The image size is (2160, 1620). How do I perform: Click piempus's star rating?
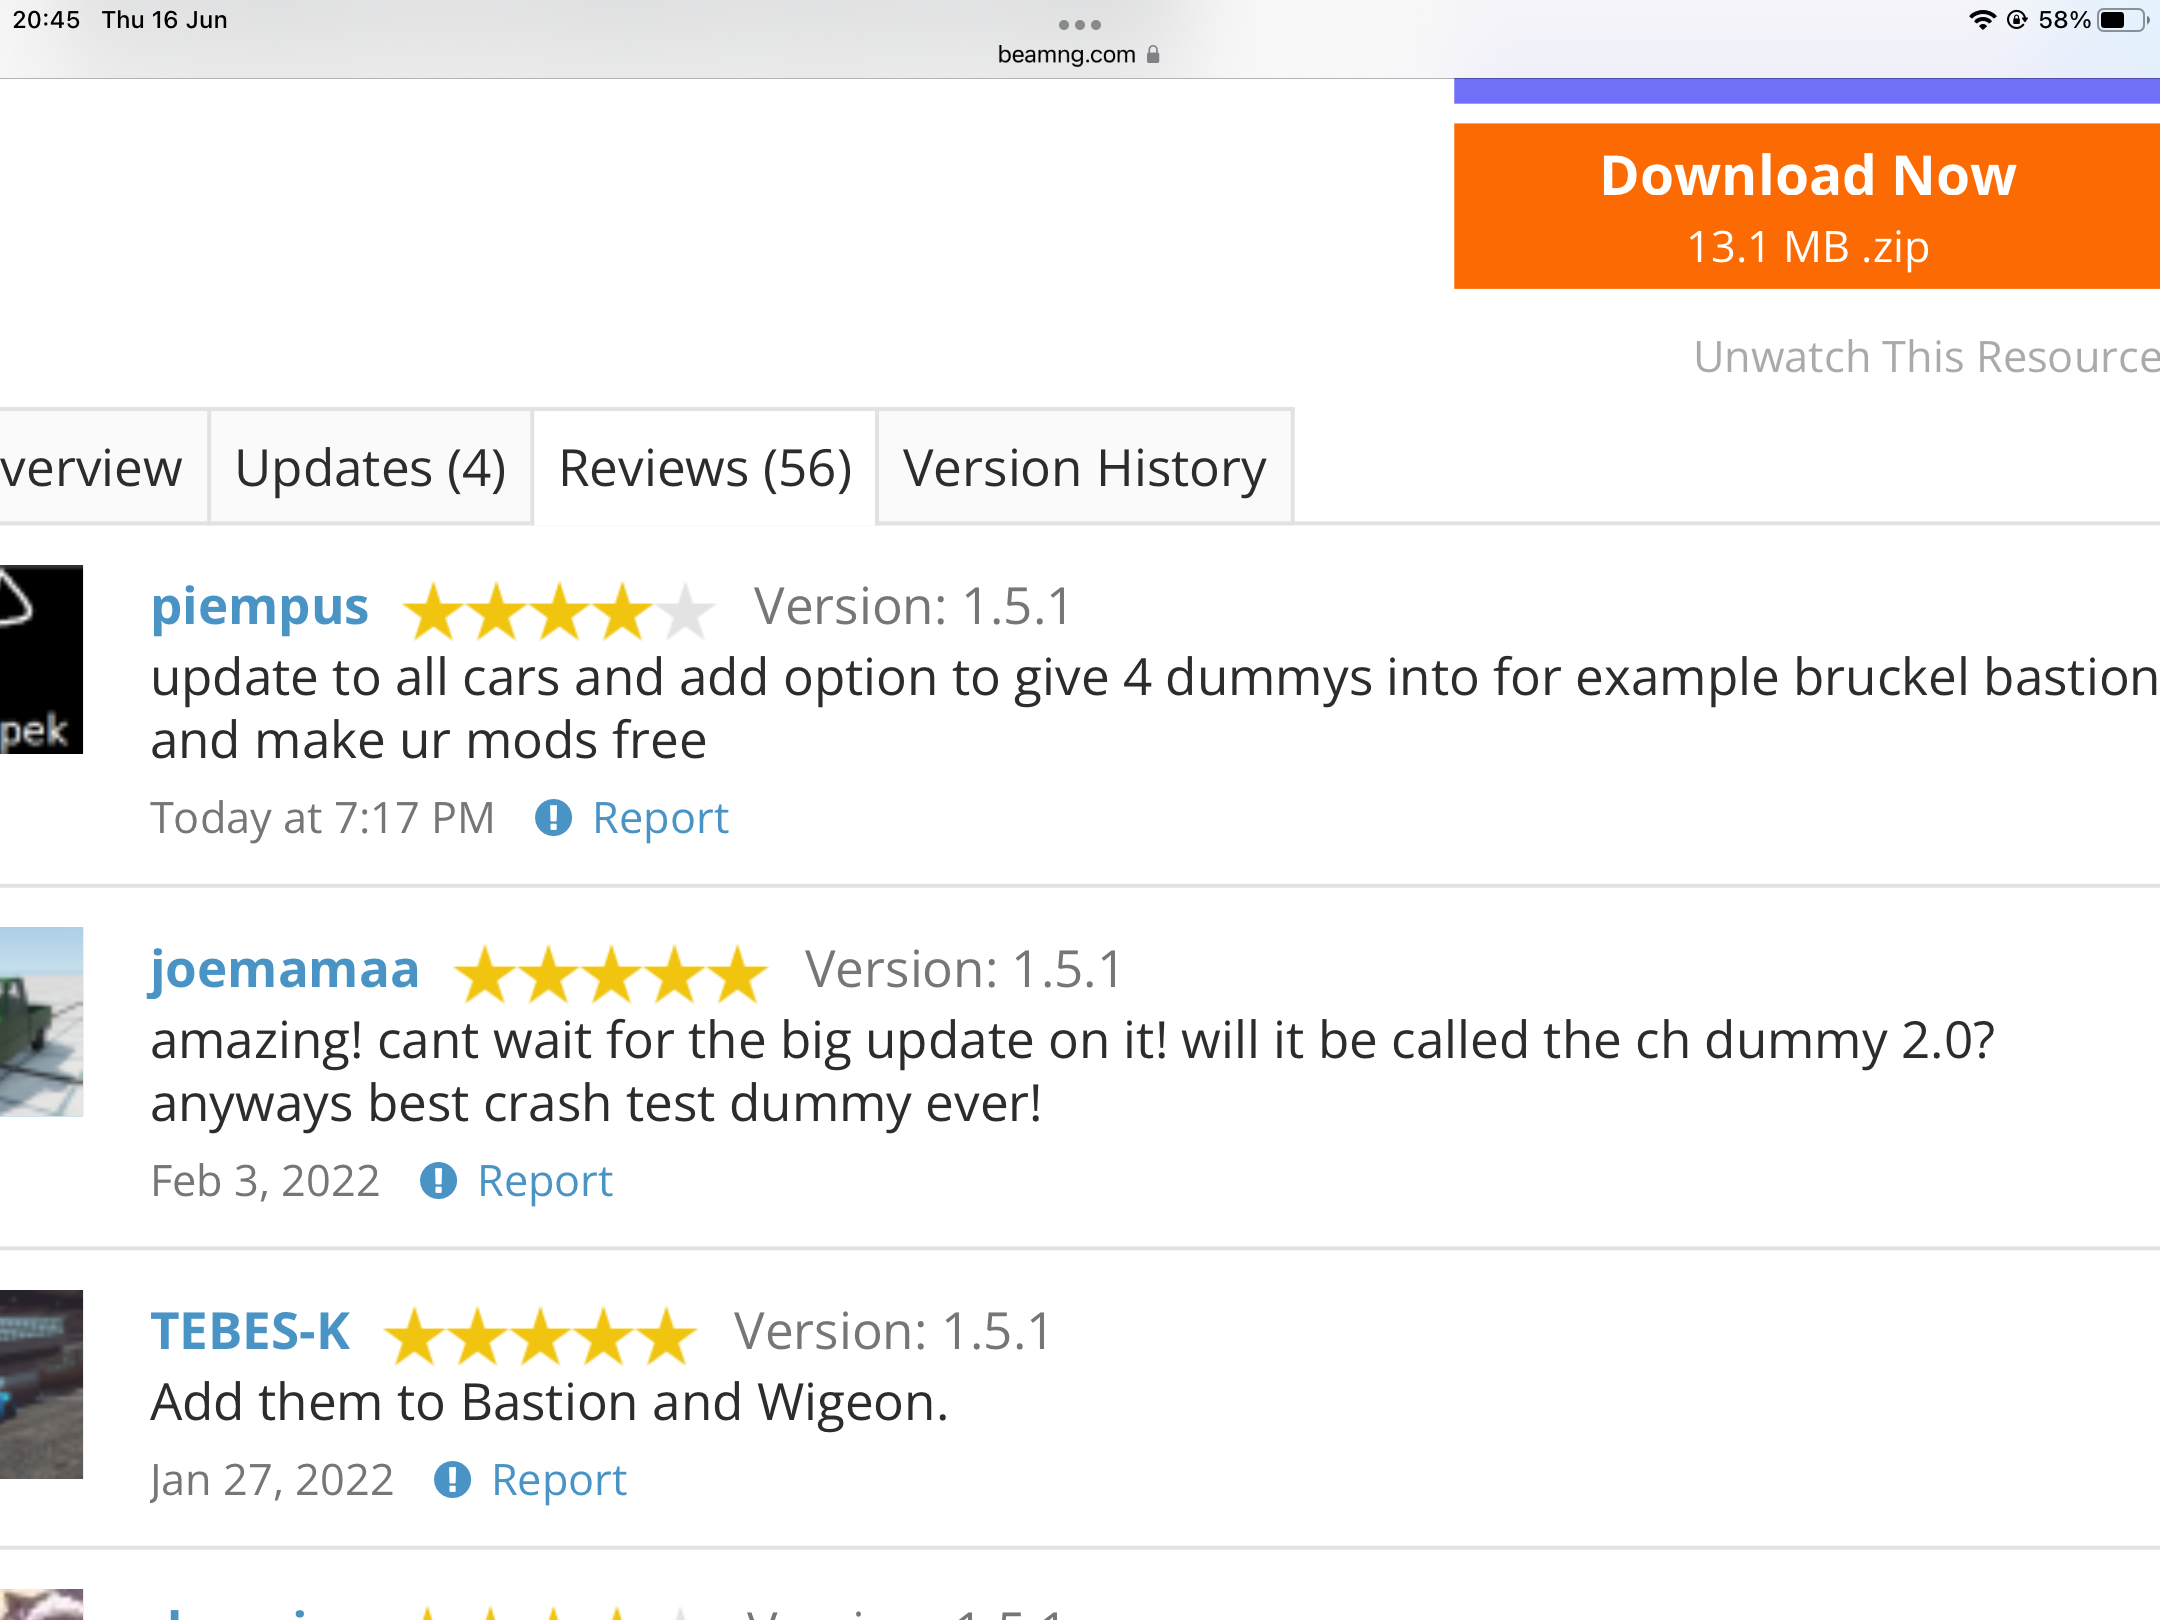tap(558, 610)
